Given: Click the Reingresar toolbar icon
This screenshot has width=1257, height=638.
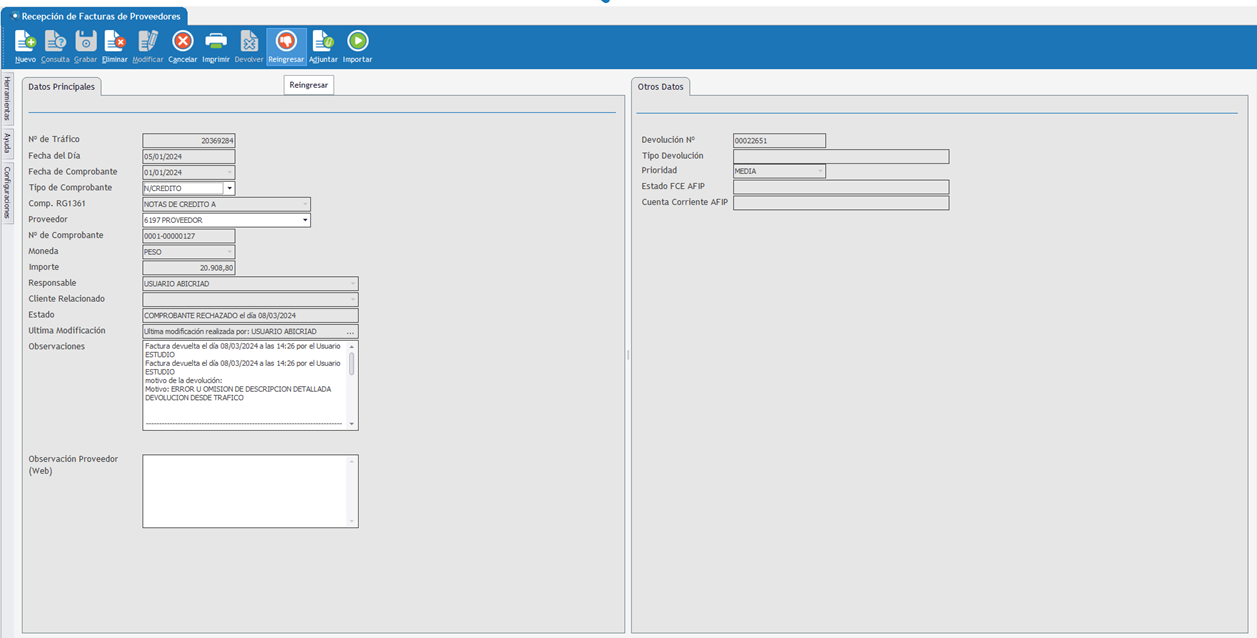Looking at the screenshot, I should tap(286, 46).
